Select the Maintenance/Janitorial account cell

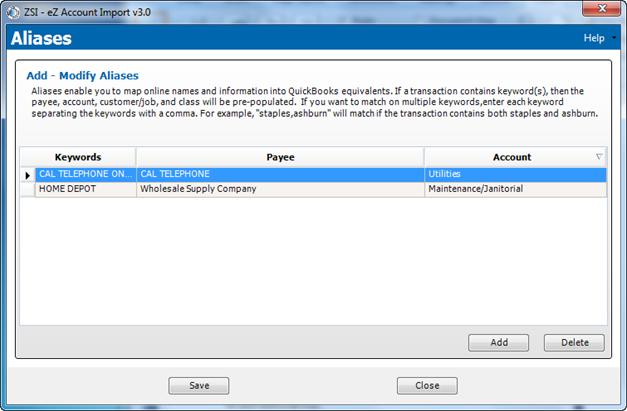(515, 189)
